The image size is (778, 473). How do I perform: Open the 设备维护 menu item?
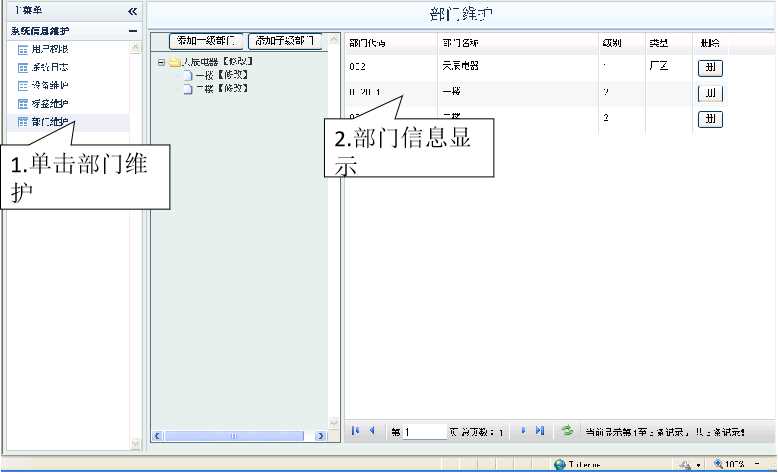tap(50, 85)
